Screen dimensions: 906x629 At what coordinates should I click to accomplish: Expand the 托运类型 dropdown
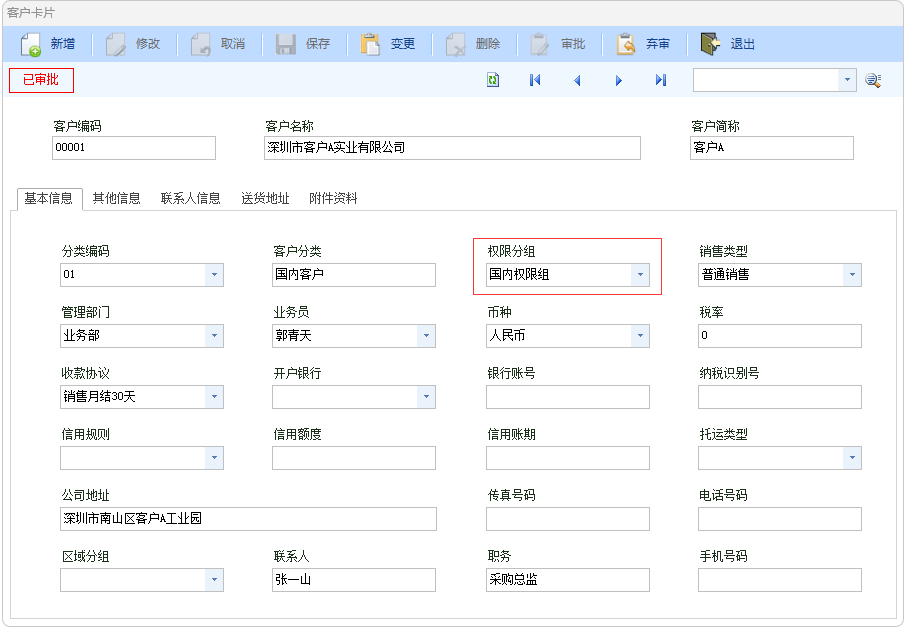[852, 458]
